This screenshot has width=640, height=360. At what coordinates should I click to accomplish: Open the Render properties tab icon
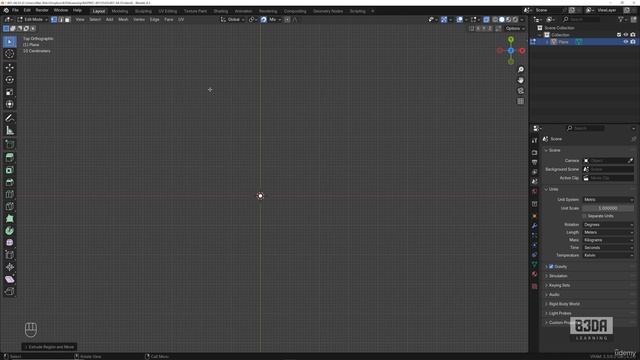[x=534, y=152]
